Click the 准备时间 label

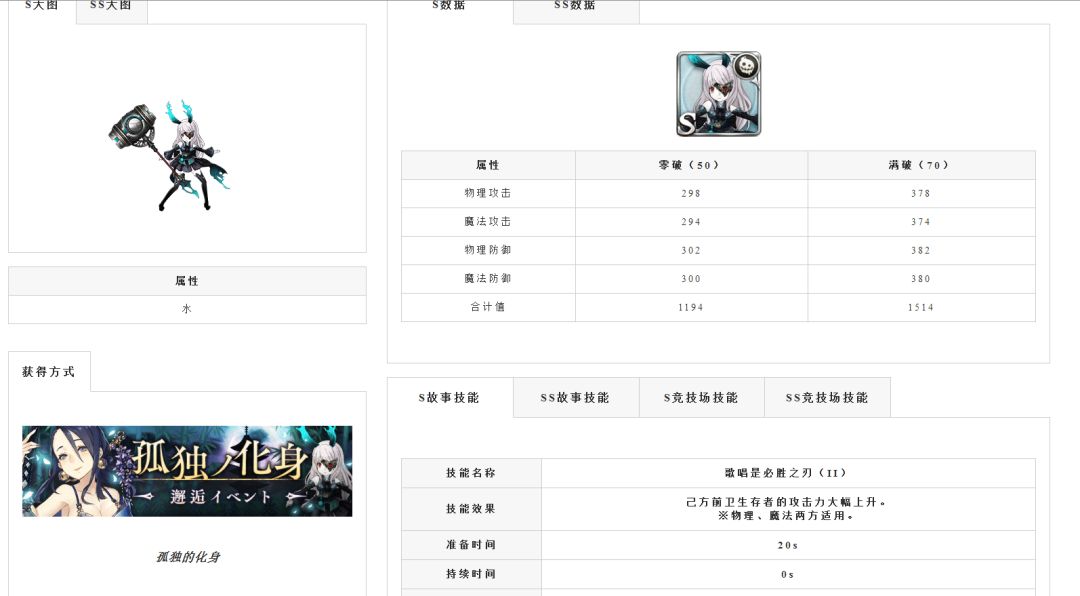pos(471,545)
